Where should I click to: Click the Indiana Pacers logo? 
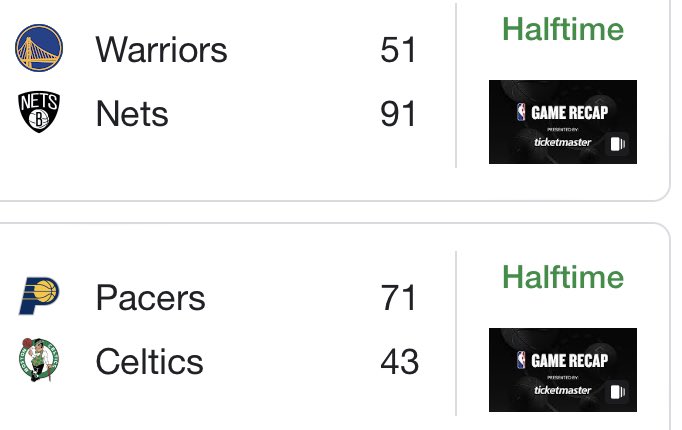coord(39,296)
